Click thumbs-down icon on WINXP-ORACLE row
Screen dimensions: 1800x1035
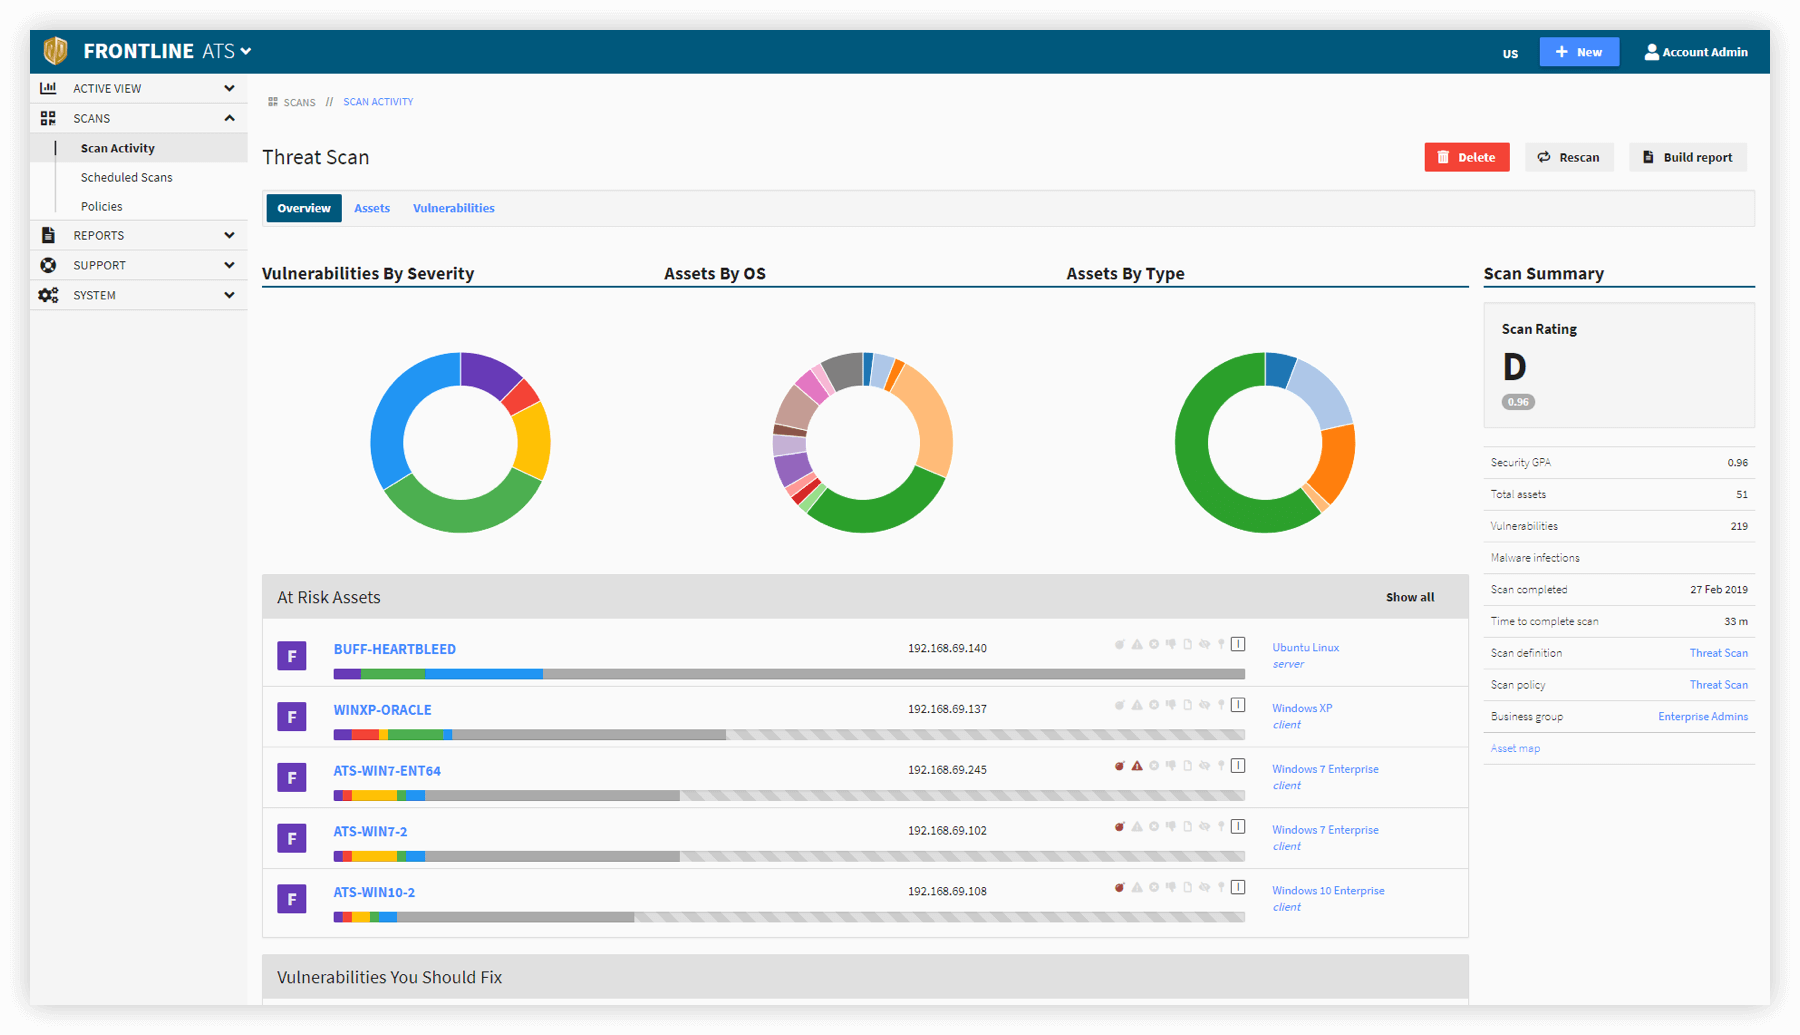1170,705
